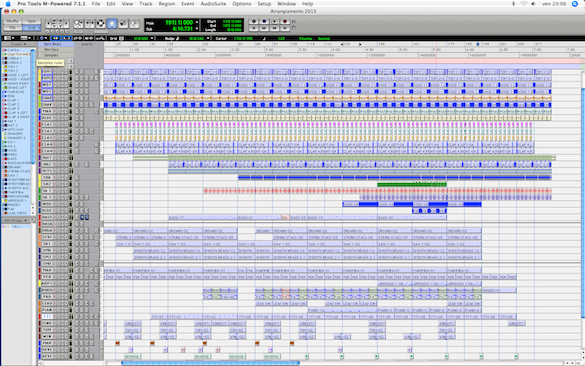Viewport: 585px width, 366px height.
Task: Open the Region menu
Action: (x=166, y=4)
